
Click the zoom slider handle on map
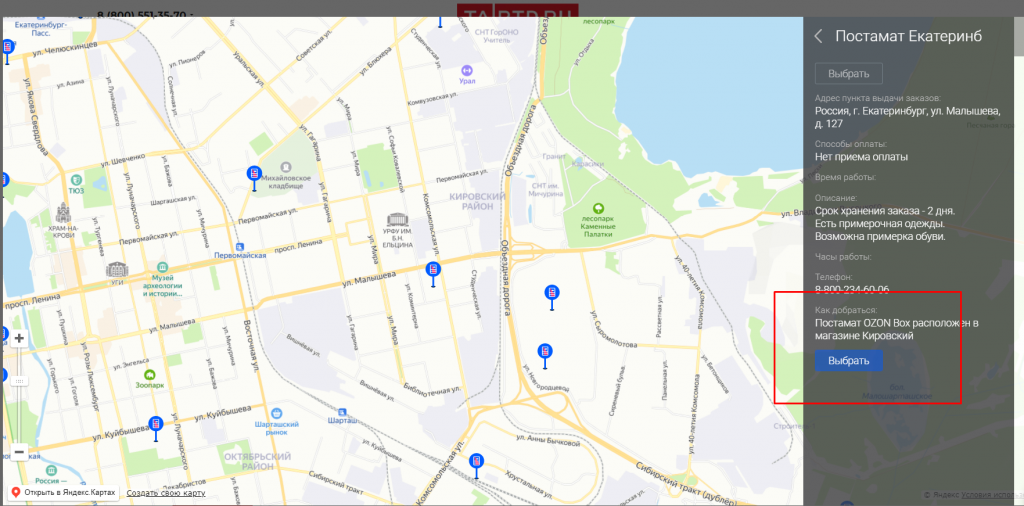(x=19, y=381)
